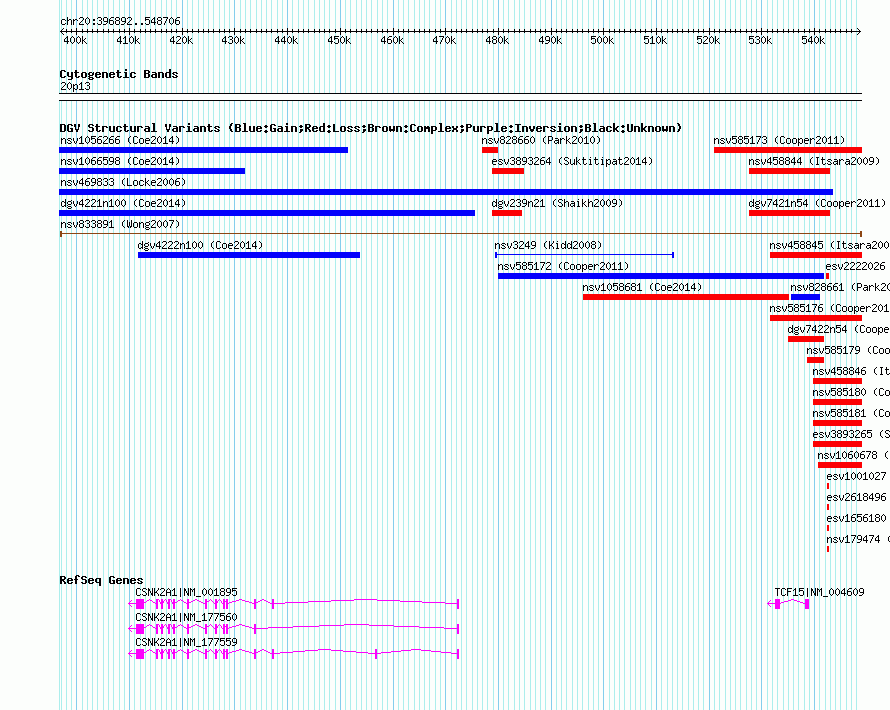Viewport: 890px width, 710px height.
Task: Click the esv2618496 variant label
Action: 857,497
